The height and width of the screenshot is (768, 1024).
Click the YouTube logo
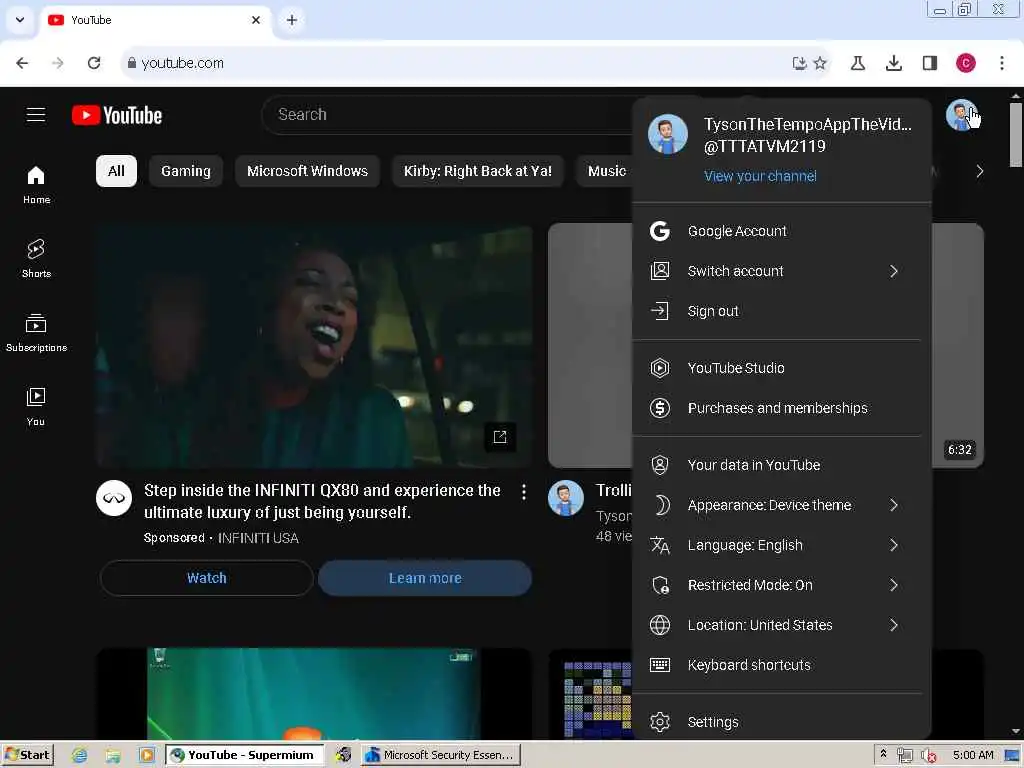117,115
